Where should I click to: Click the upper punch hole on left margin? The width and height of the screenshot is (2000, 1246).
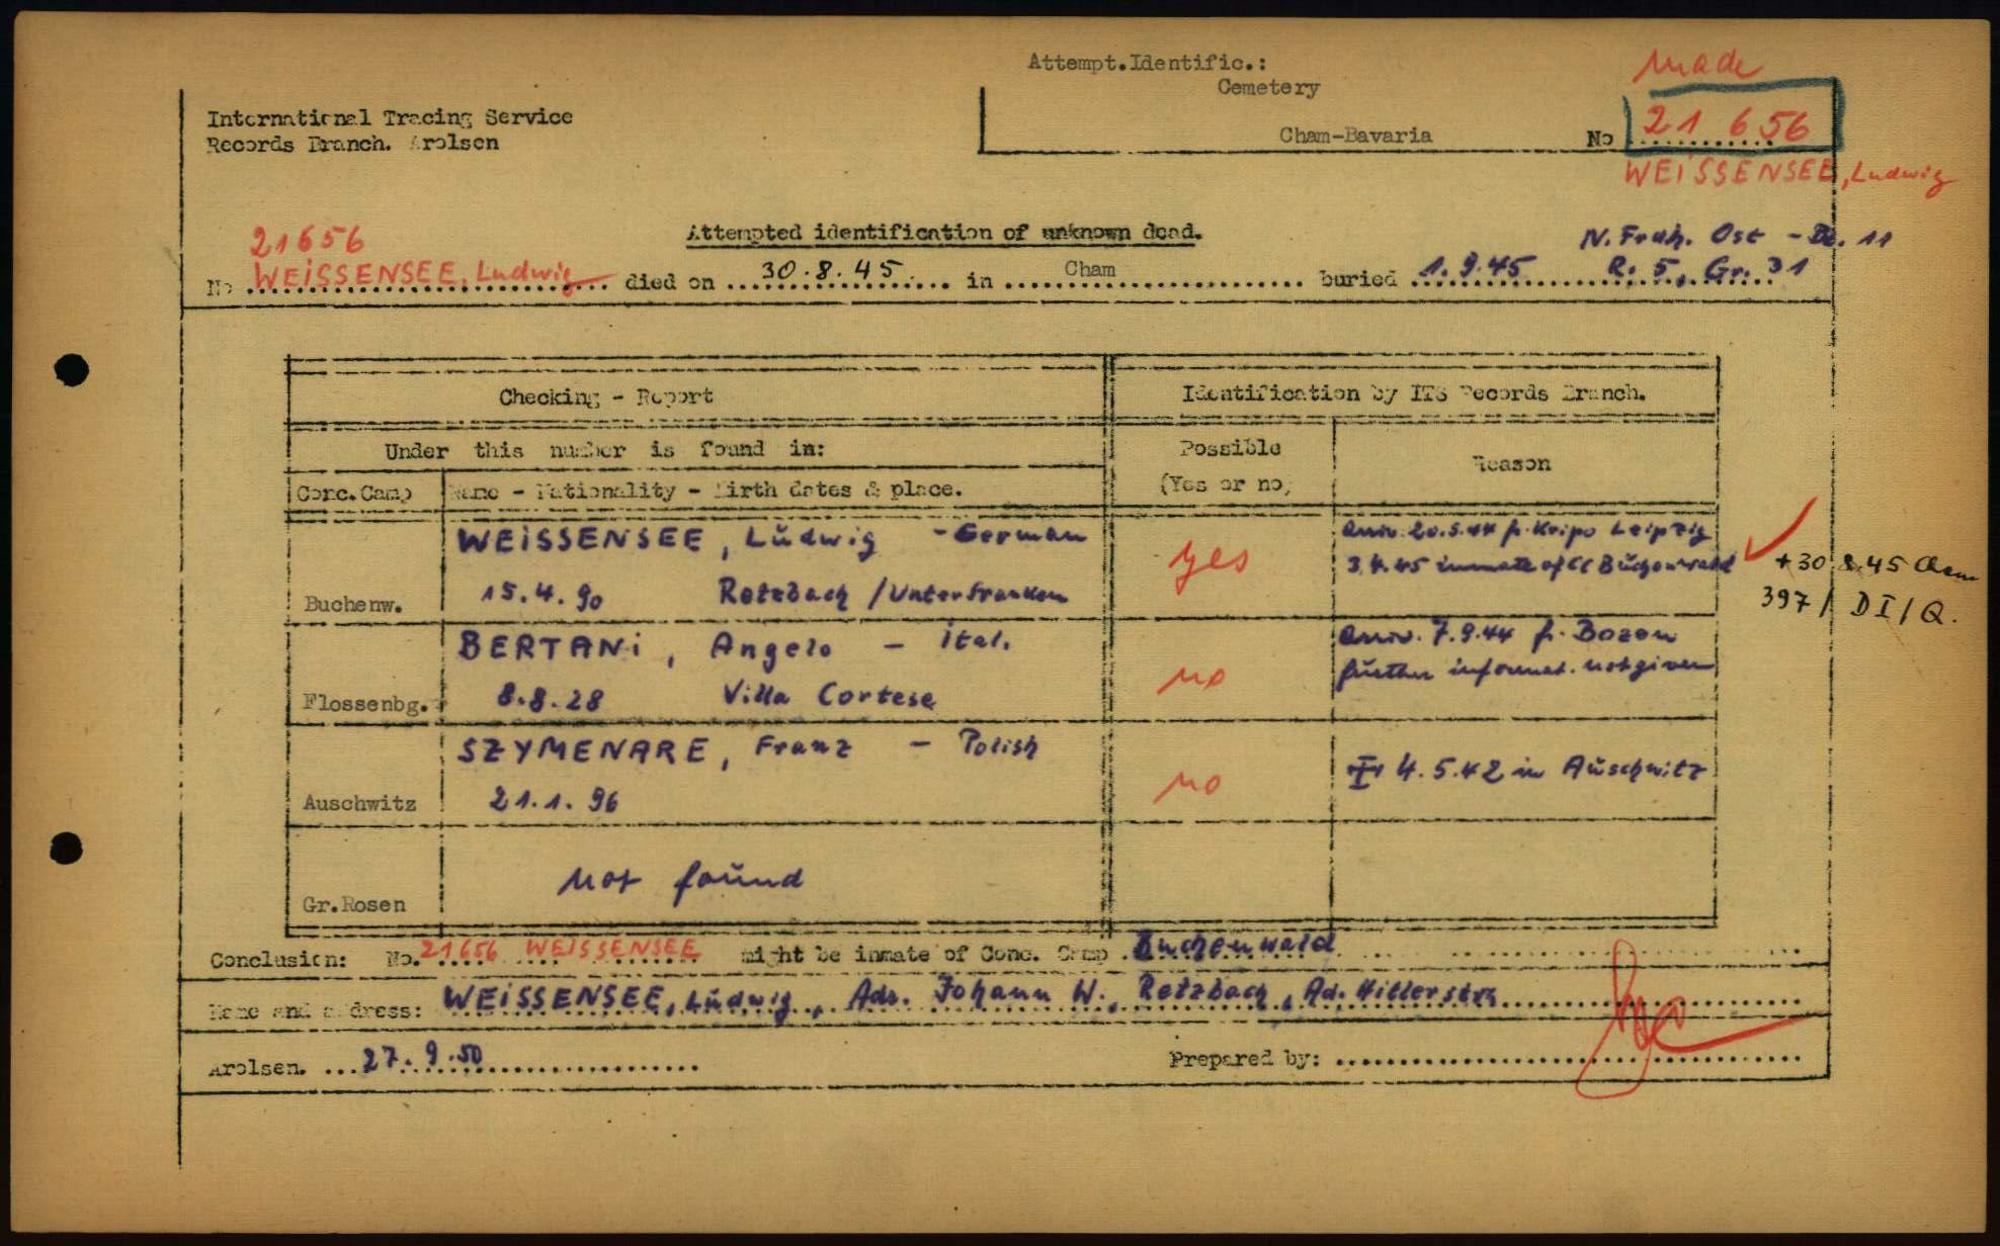click(x=72, y=370)
